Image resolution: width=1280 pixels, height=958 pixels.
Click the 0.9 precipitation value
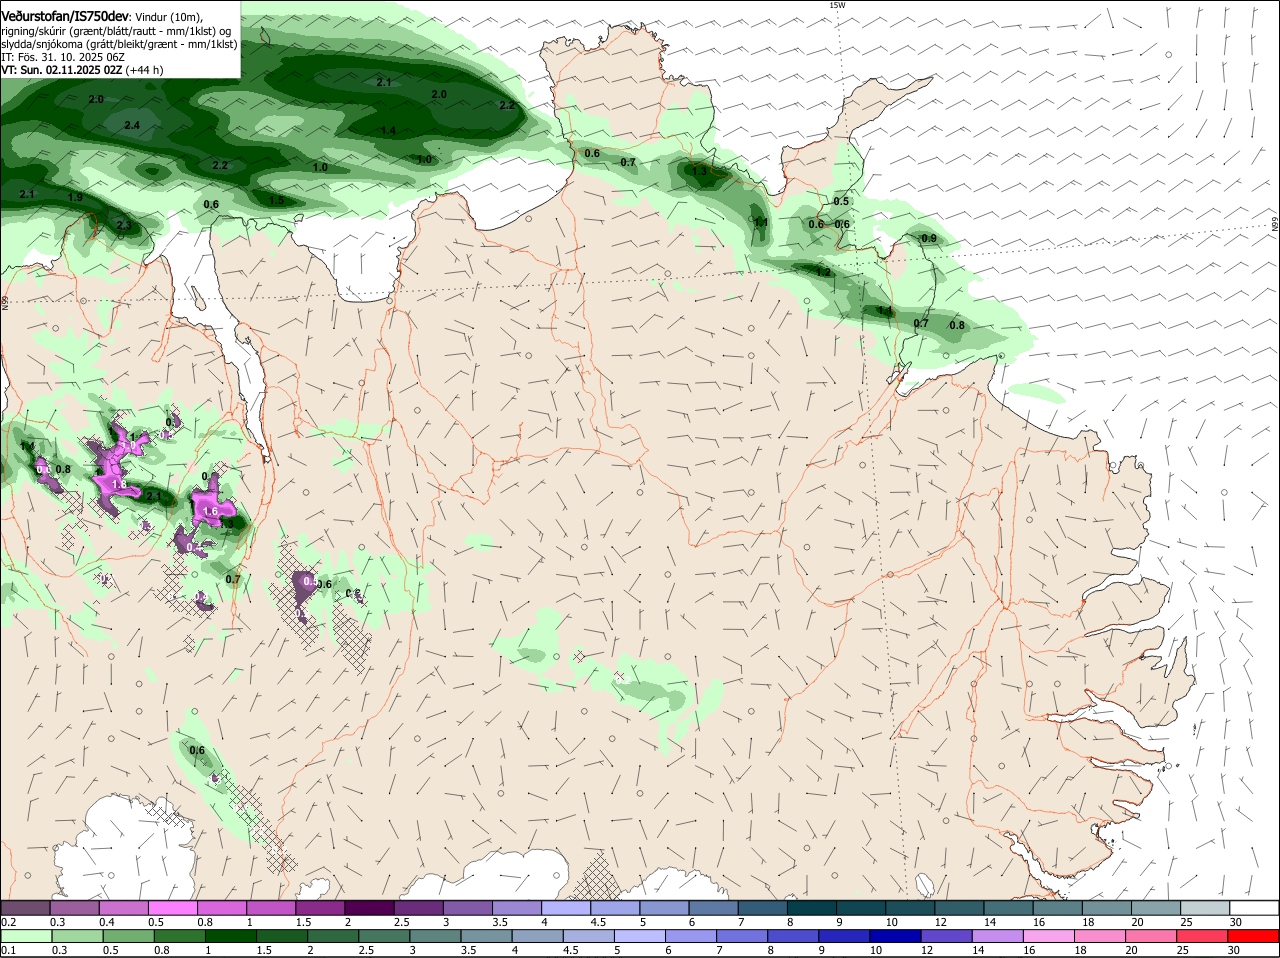point(929,238)
